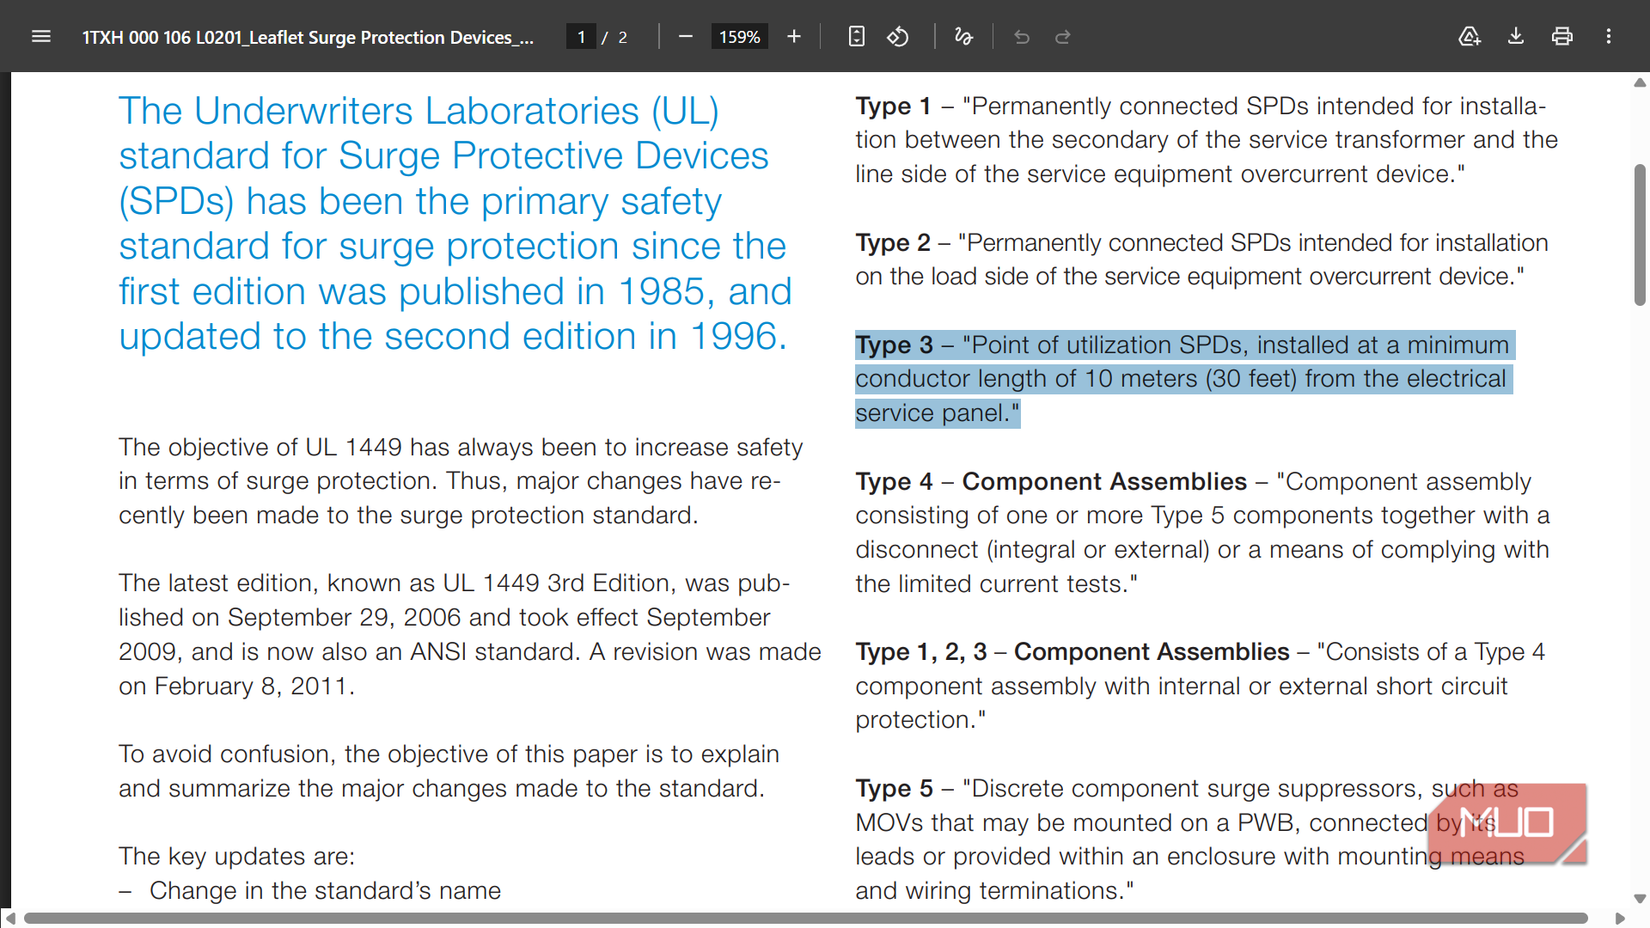Edit the current page number field

click(580, 37)
